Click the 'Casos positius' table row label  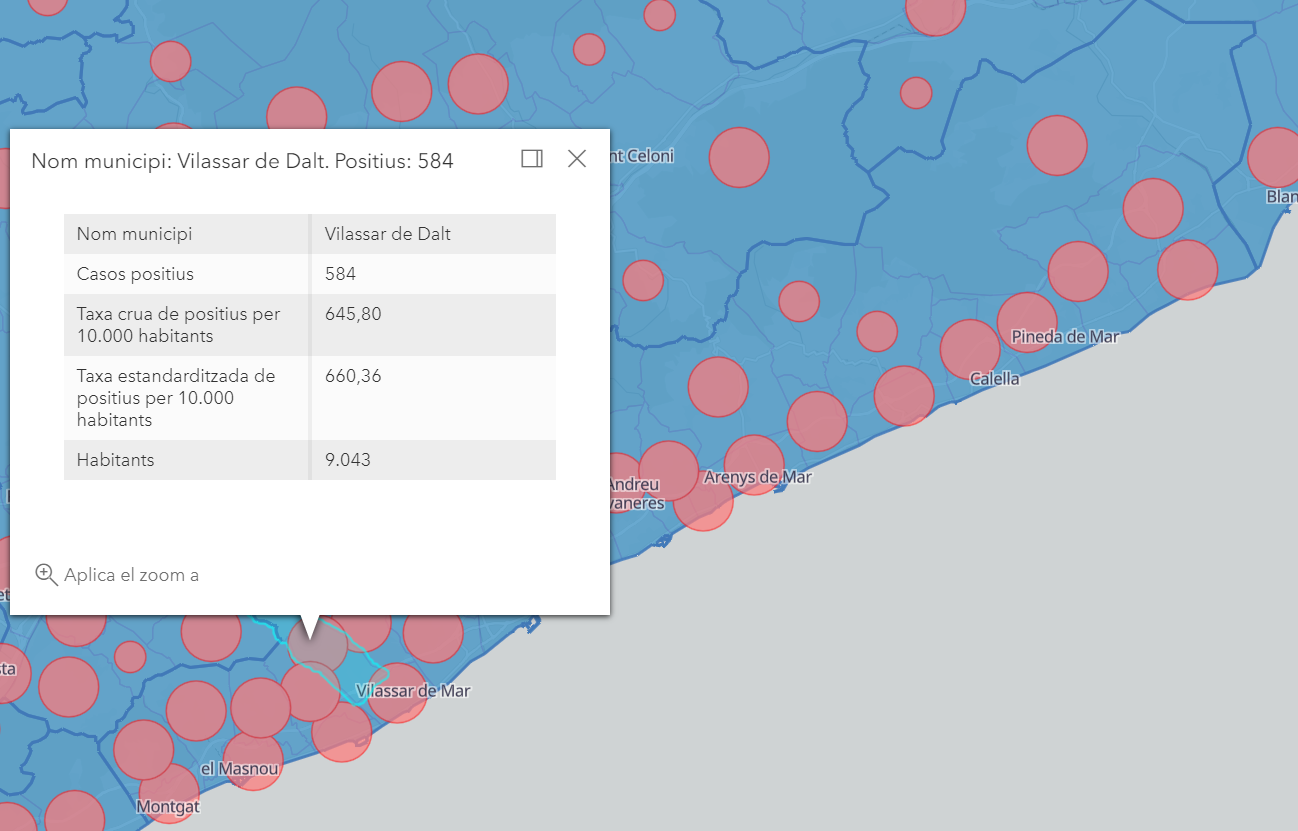(135, 274)
